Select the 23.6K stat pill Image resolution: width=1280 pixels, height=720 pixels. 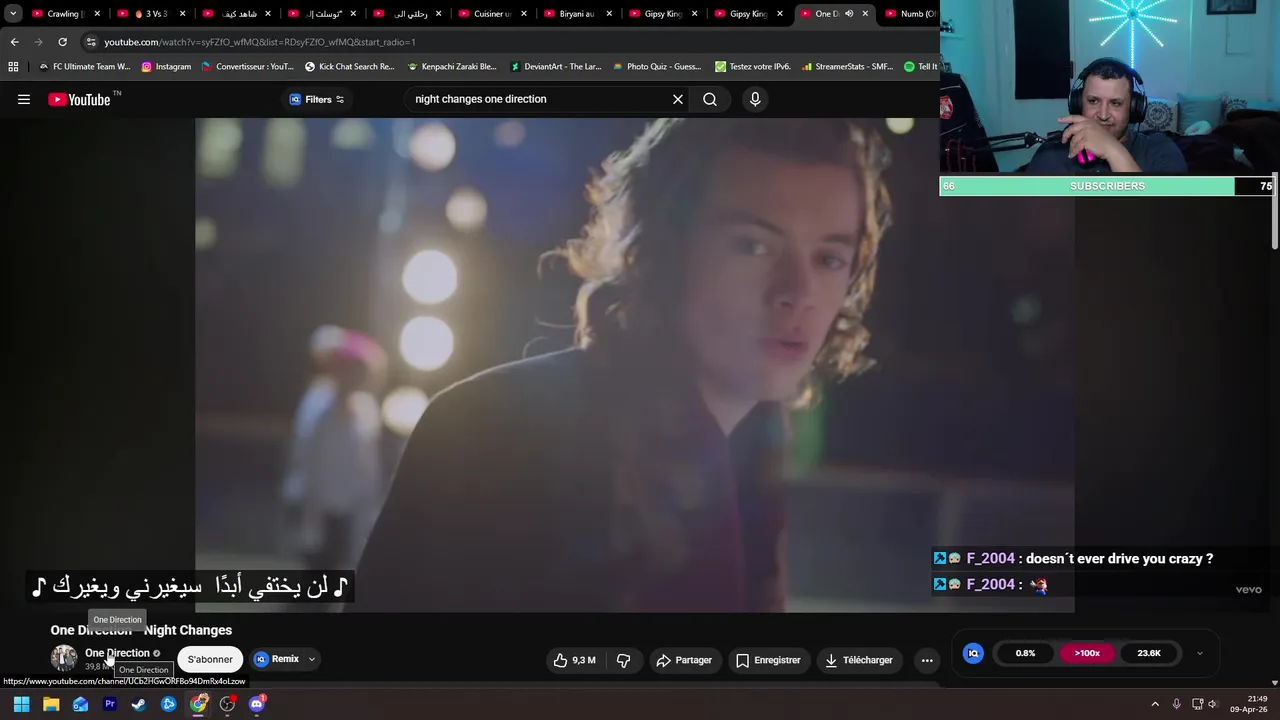click(x=1149, y=653)
